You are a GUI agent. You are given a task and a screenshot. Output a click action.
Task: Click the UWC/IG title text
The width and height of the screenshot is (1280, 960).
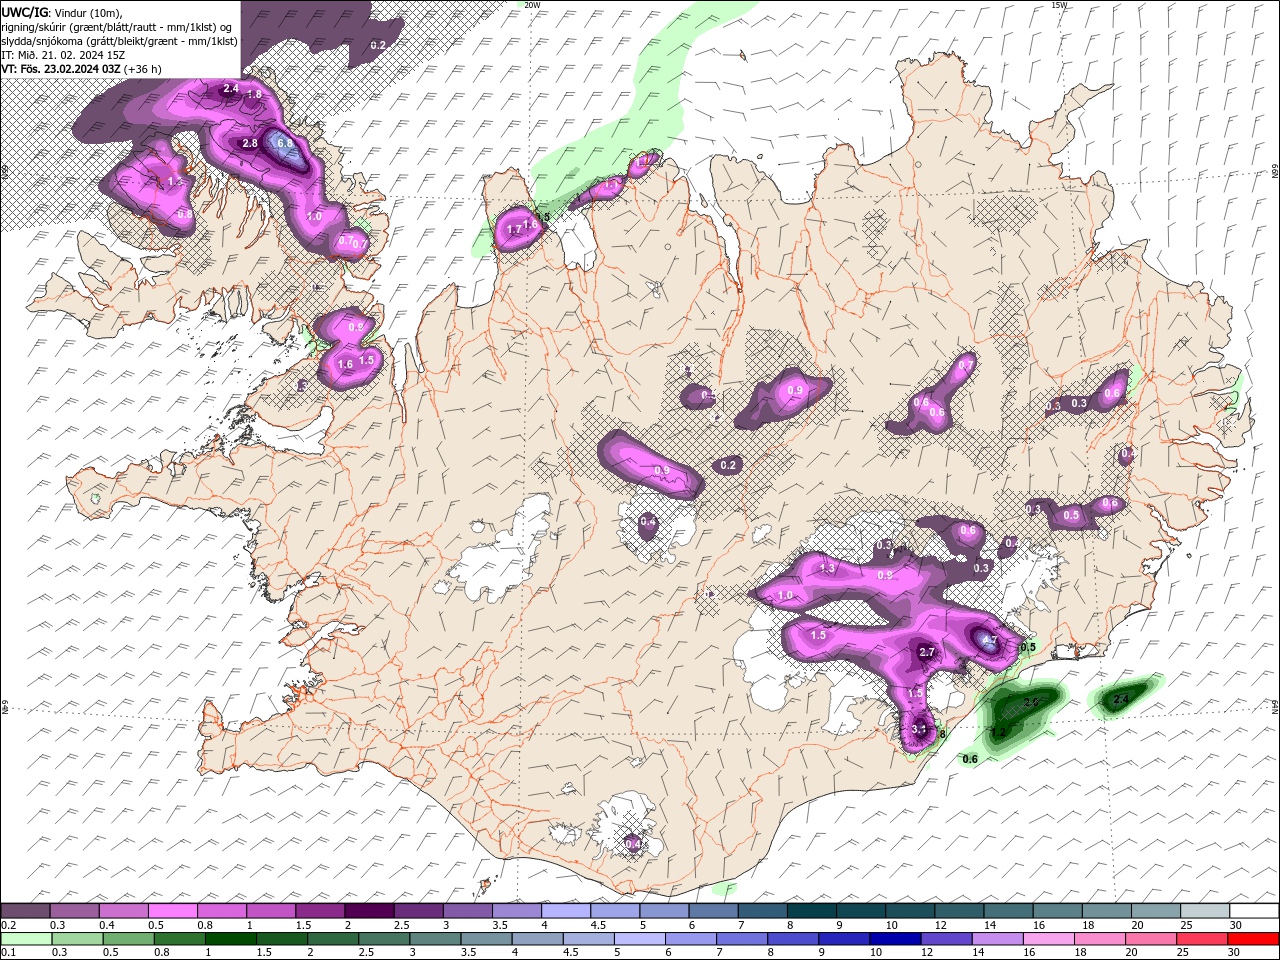pyautogui.click(x=24, y=11)
